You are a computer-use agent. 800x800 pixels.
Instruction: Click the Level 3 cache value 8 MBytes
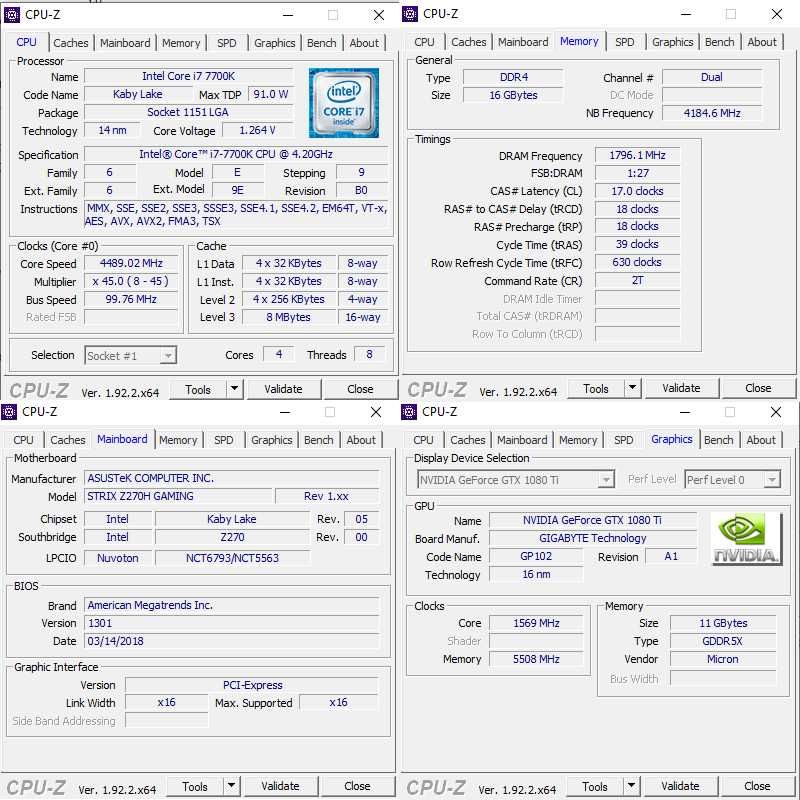[288, 317]
